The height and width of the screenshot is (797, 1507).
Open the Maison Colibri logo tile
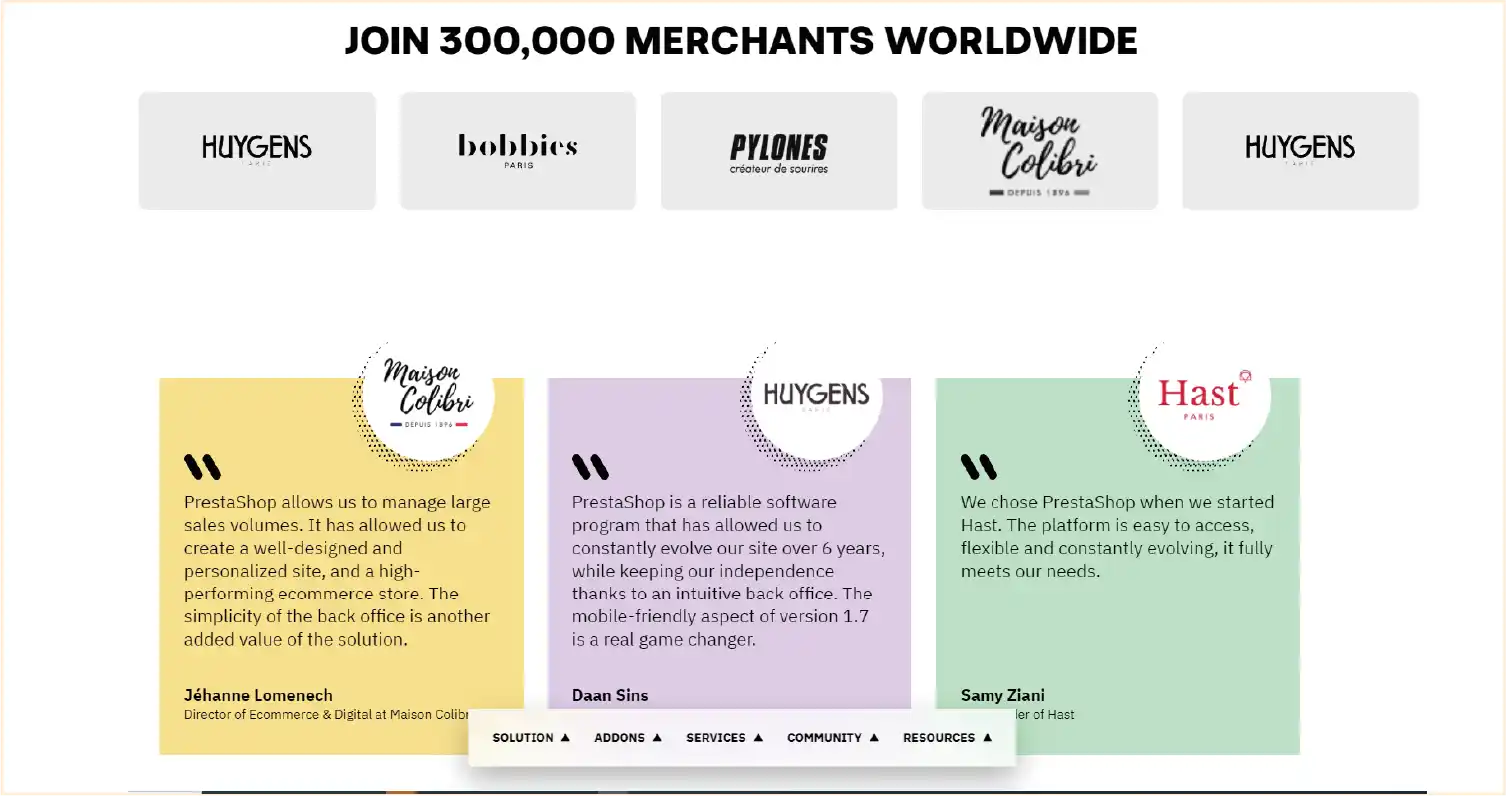point(1039,148)
